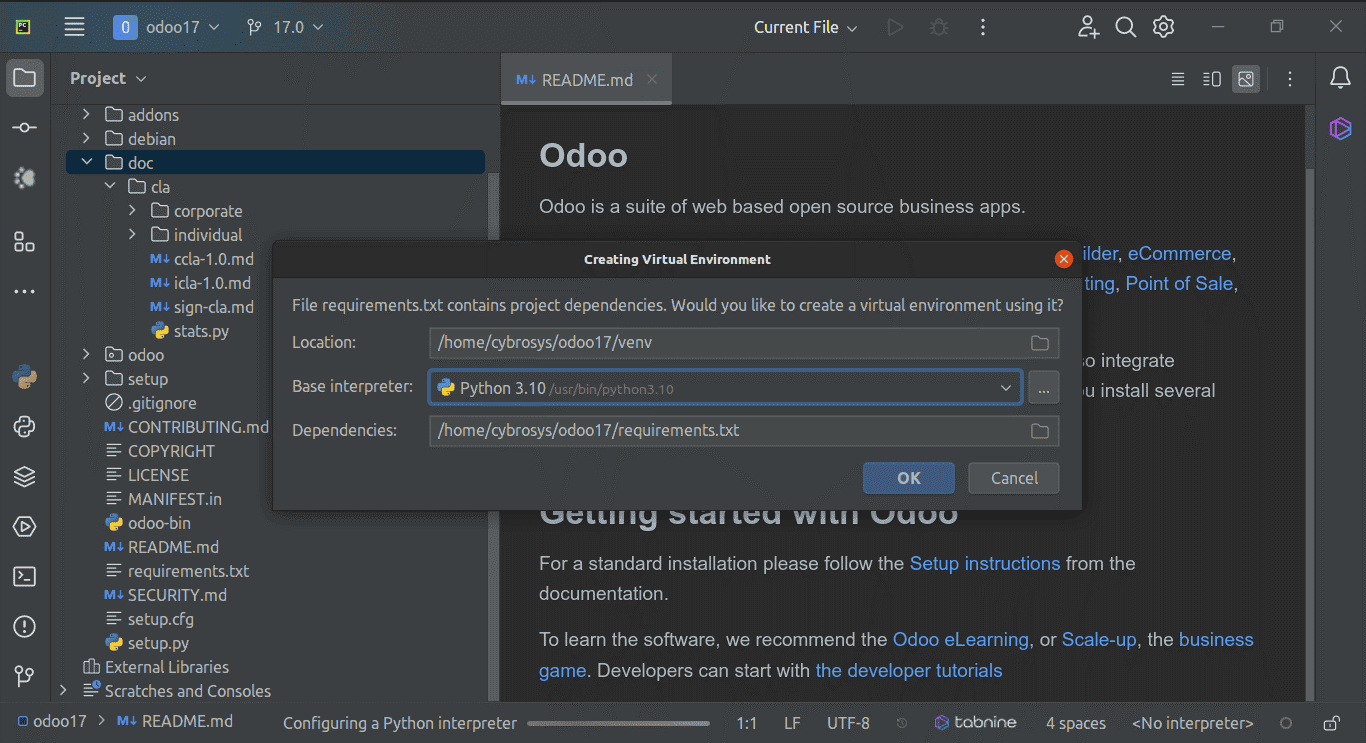Open the 17.0 branch dropdown

[x=285, y=27]
